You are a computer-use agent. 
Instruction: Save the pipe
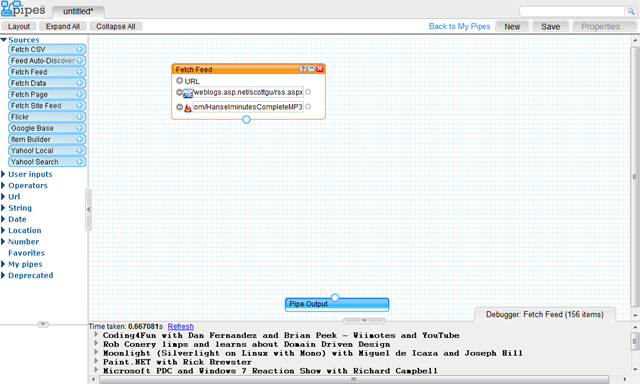551,27
